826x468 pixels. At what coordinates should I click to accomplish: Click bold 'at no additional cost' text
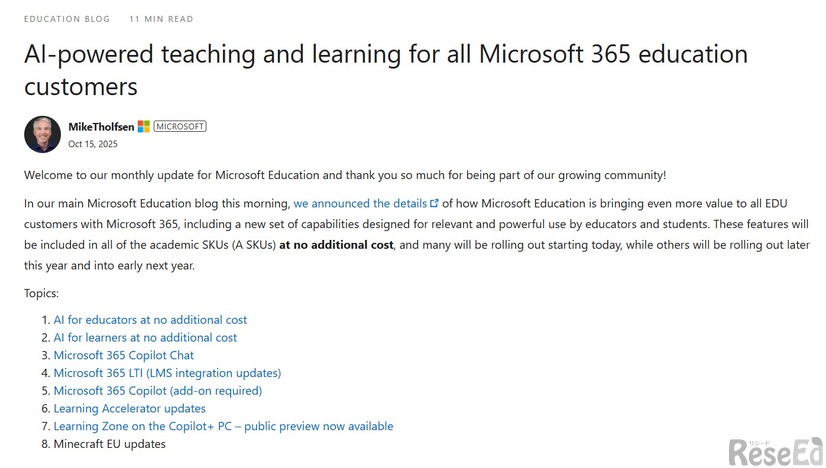coord(336,245)
